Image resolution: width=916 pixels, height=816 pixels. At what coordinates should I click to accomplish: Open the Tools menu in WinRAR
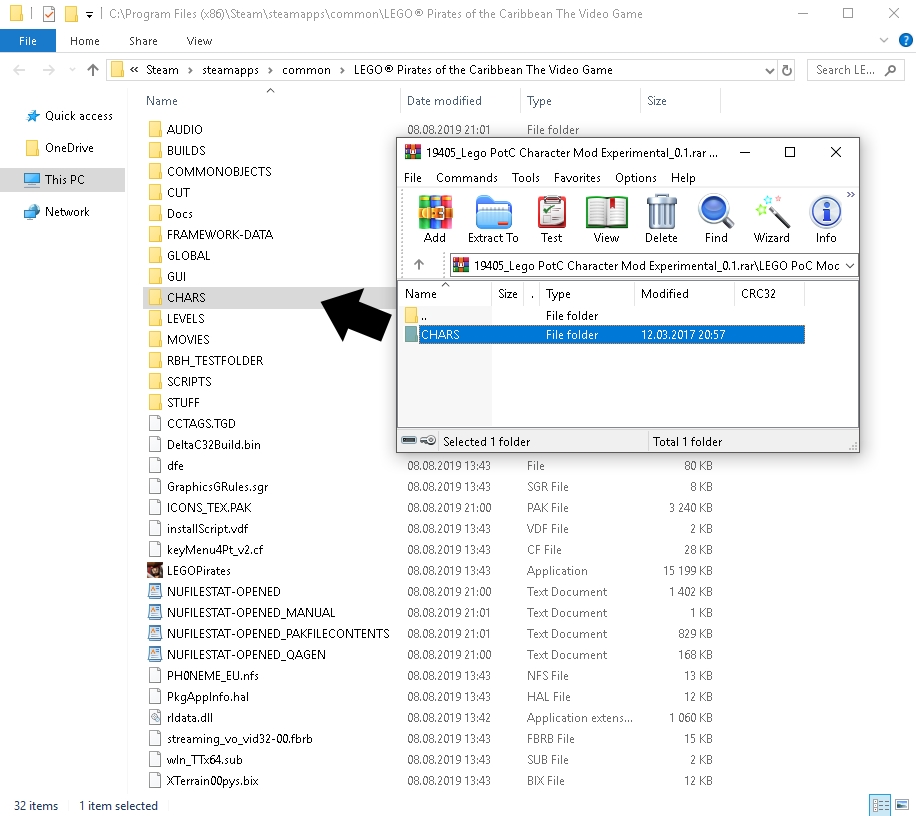pos(526,178)
